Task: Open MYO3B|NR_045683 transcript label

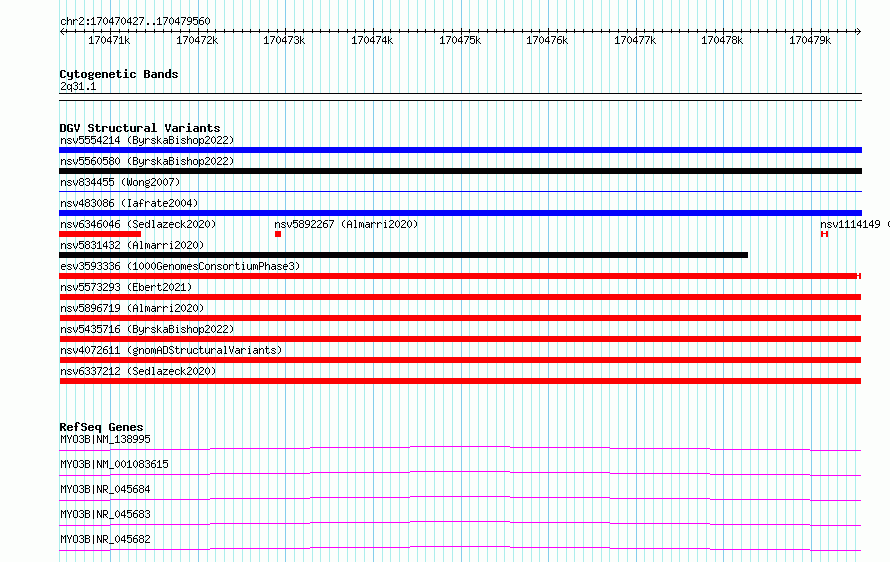Action: click(106, 514)
